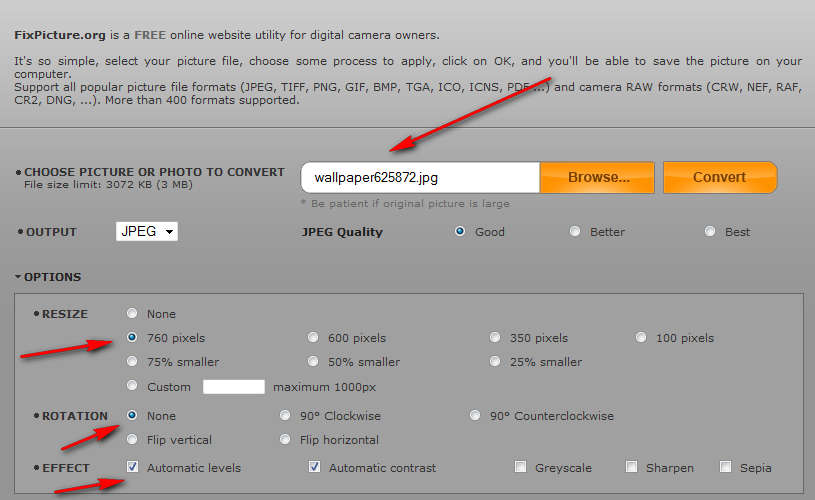Select None for rotation
The height and width of the screenshot is (500, 815).
pyautogui.click(x=132, y=415)
